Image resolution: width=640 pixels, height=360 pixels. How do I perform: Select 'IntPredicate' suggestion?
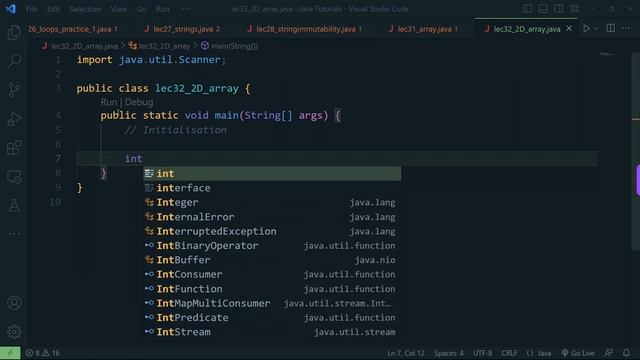272,318
